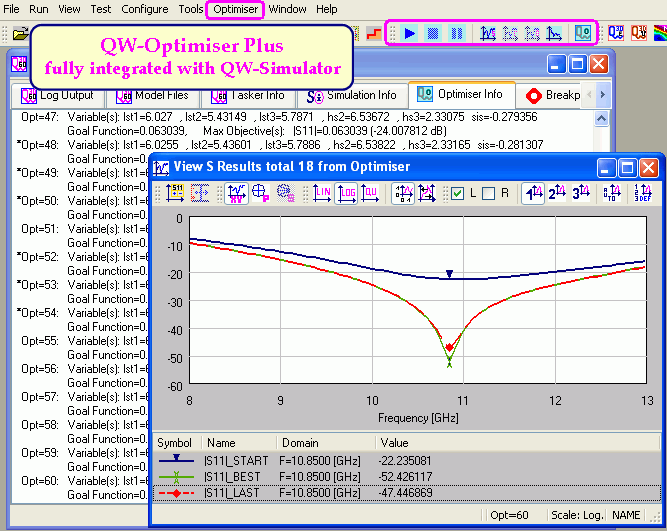Viewport: 667px width, 531px height.
Task: Click the open folder icon in toolbar
Action: pos(19,33)
